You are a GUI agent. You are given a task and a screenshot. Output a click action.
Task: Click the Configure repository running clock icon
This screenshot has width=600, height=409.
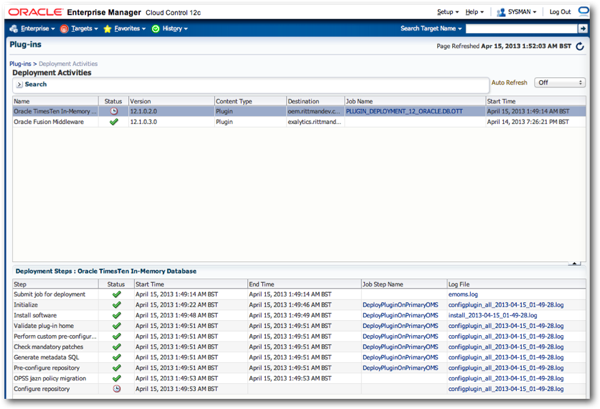coord(117,389)
